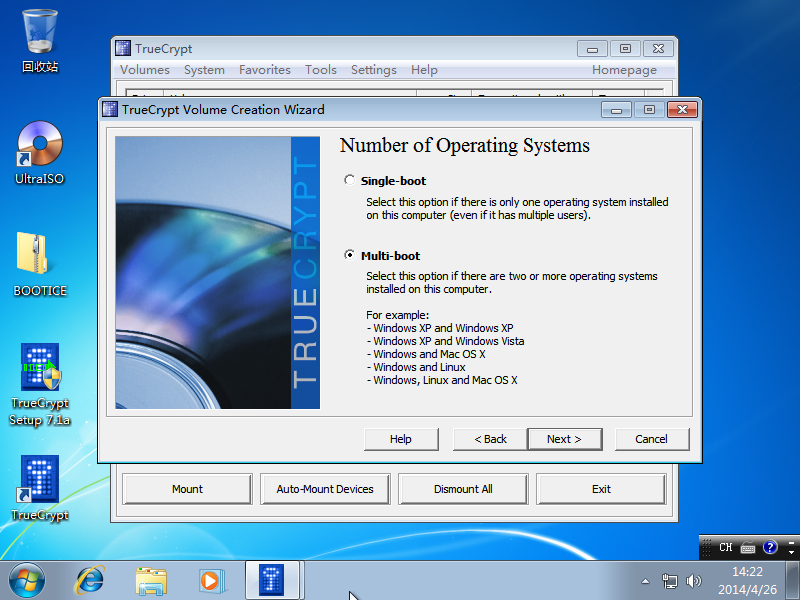Open Windows Media Player from the taskbar

click(x=211, y=581)
